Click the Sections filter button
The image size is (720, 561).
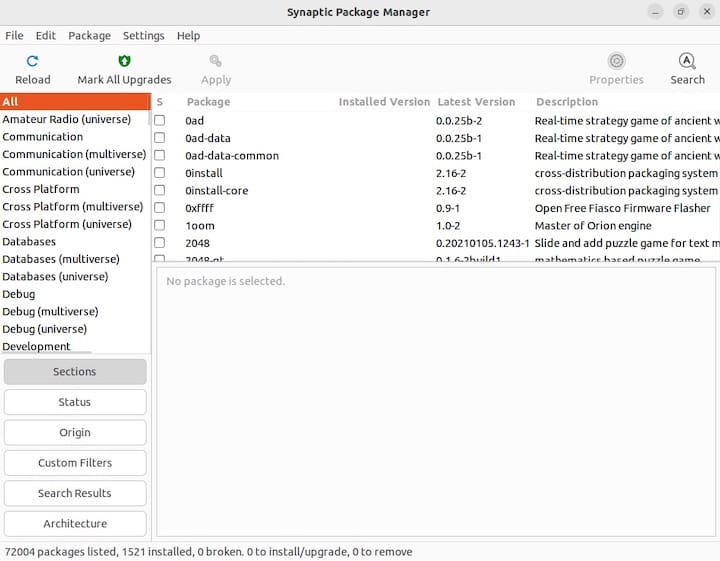pyautogui.click(x=75, y=371)
